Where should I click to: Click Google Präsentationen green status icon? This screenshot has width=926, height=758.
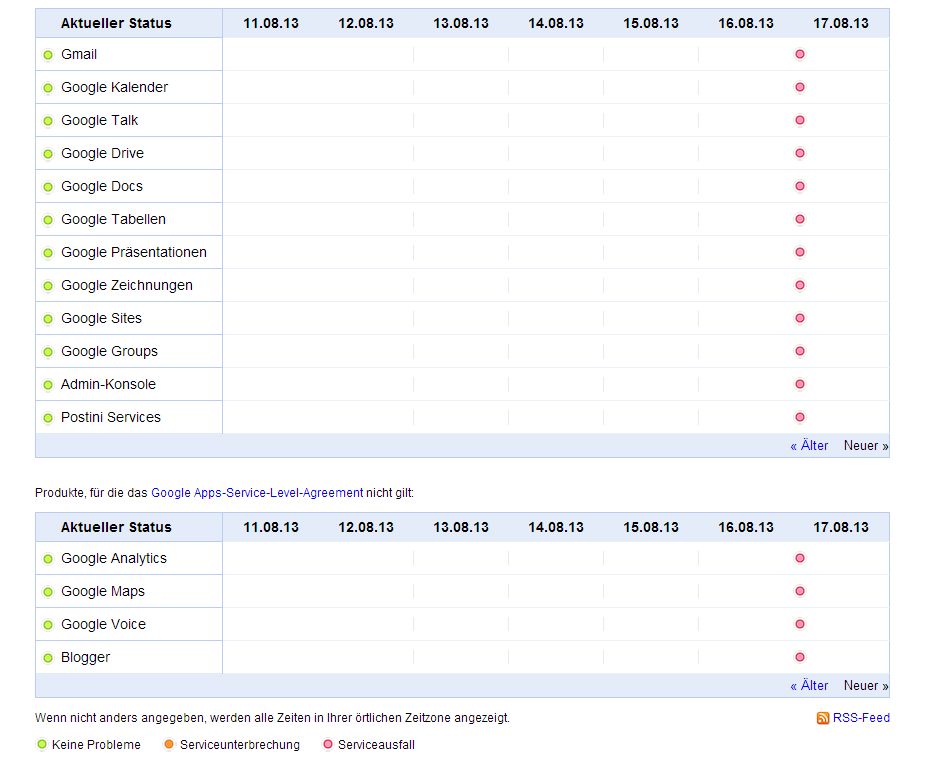tap(48, 254)
